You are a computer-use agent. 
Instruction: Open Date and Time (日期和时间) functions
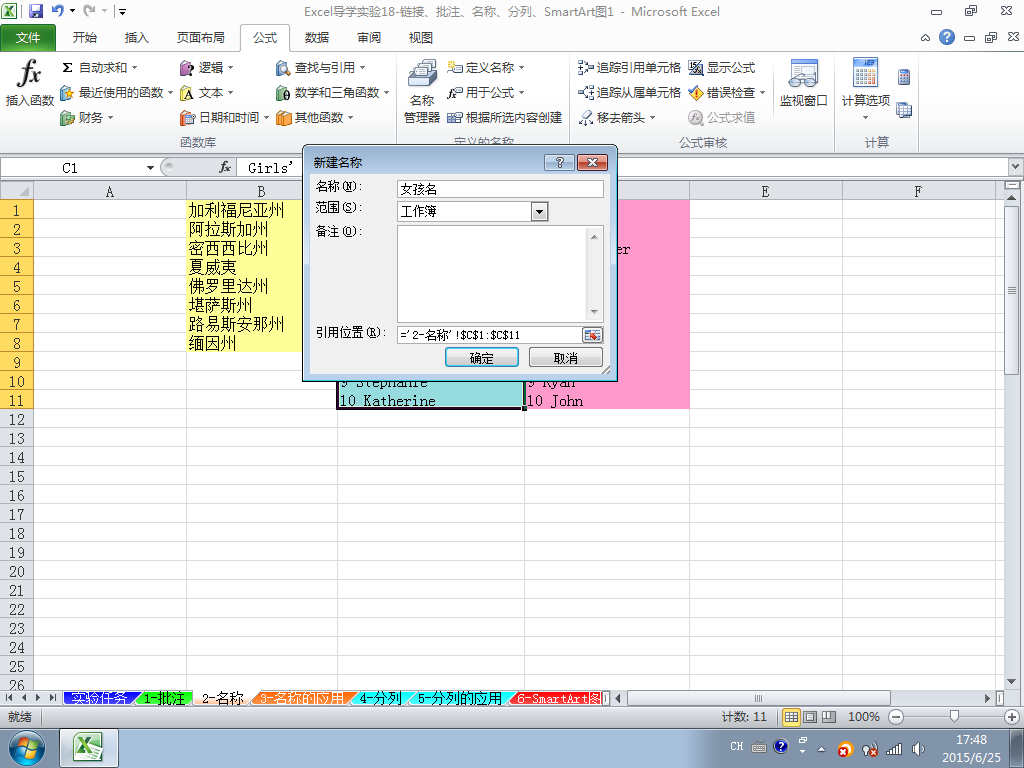(224, 118)
